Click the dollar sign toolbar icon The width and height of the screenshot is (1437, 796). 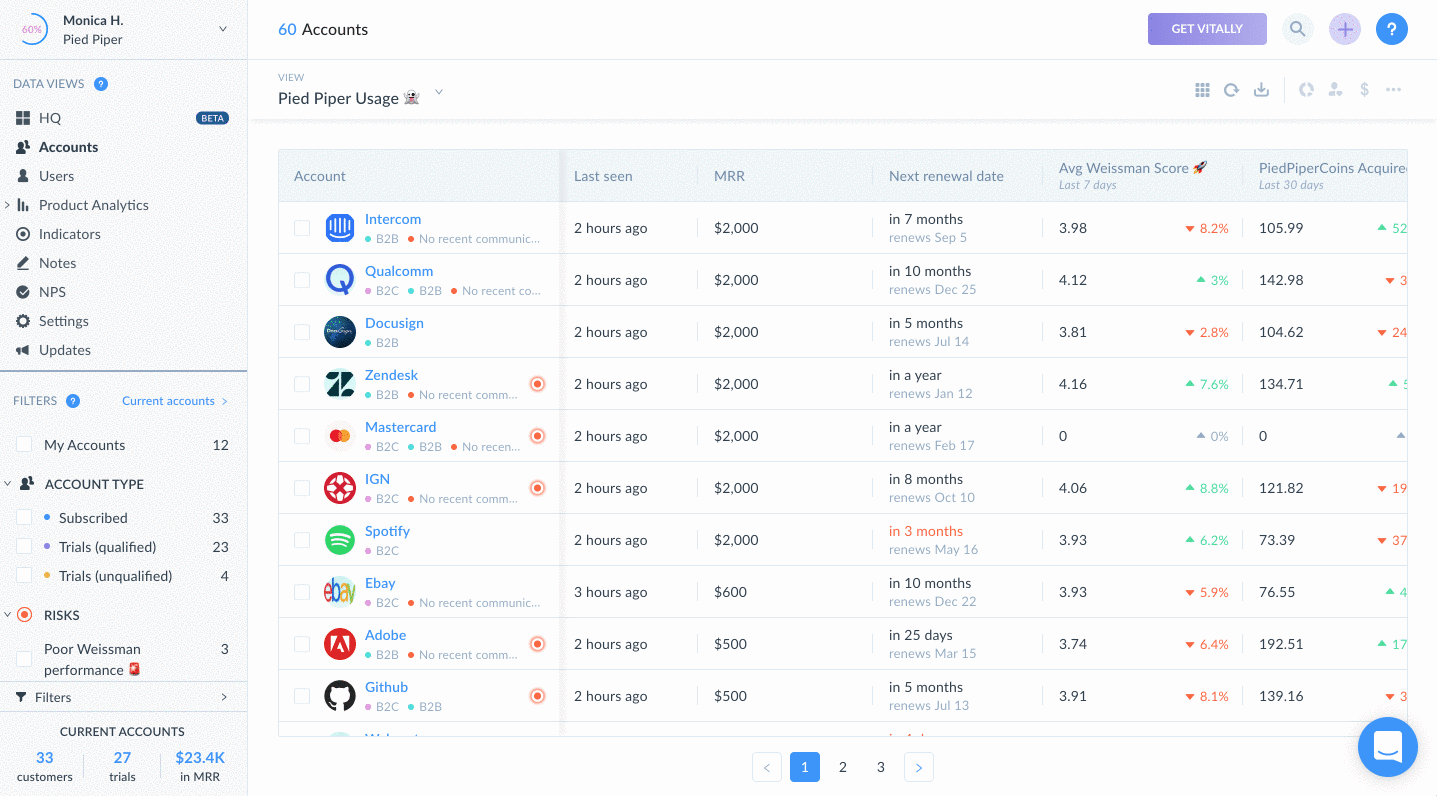1364,90
